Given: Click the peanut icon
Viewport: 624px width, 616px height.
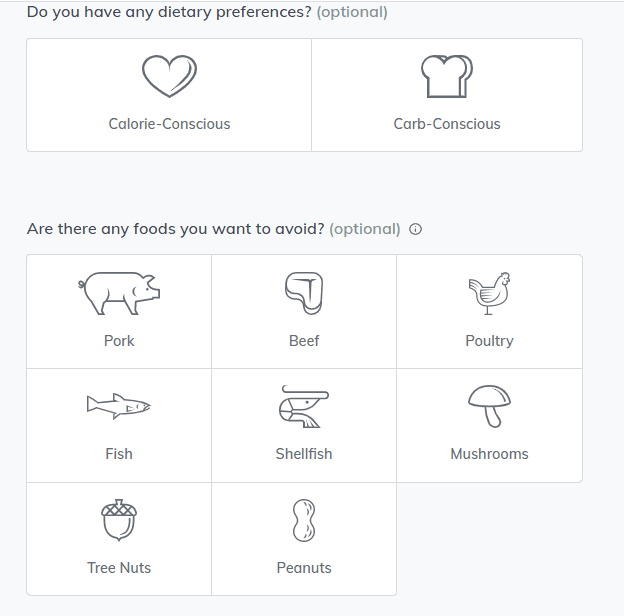Looking at the screenshot, I should click(304, 520).
